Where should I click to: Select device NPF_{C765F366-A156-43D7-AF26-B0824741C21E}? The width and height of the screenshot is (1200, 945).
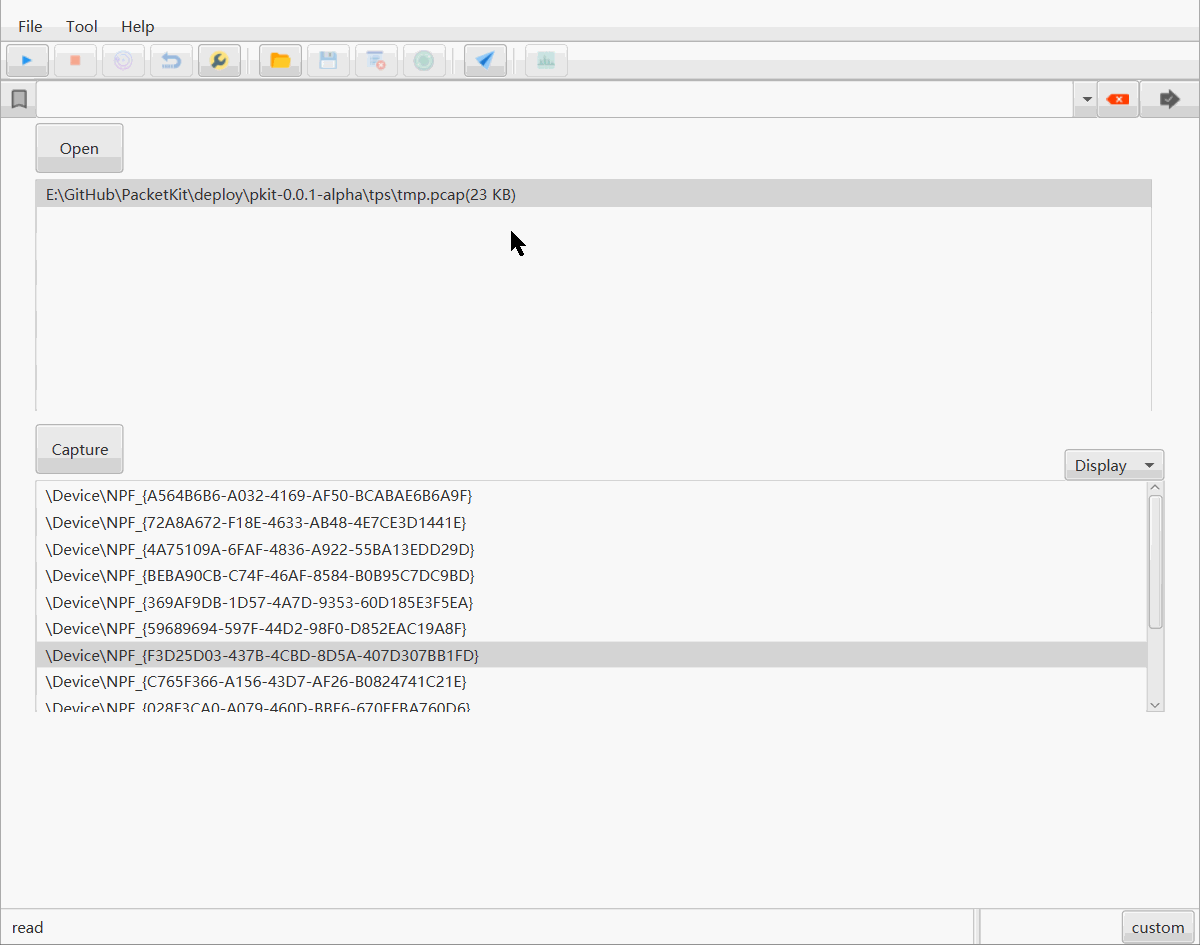(x=591, y=681)
